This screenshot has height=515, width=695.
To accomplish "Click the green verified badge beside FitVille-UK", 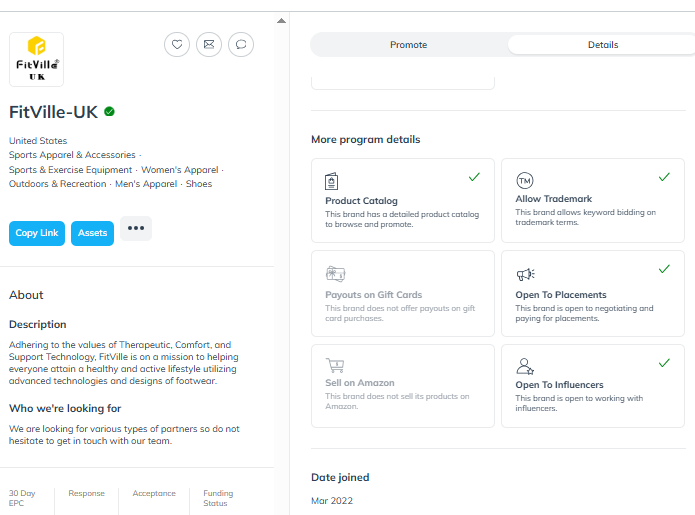I will coord(109,112).
